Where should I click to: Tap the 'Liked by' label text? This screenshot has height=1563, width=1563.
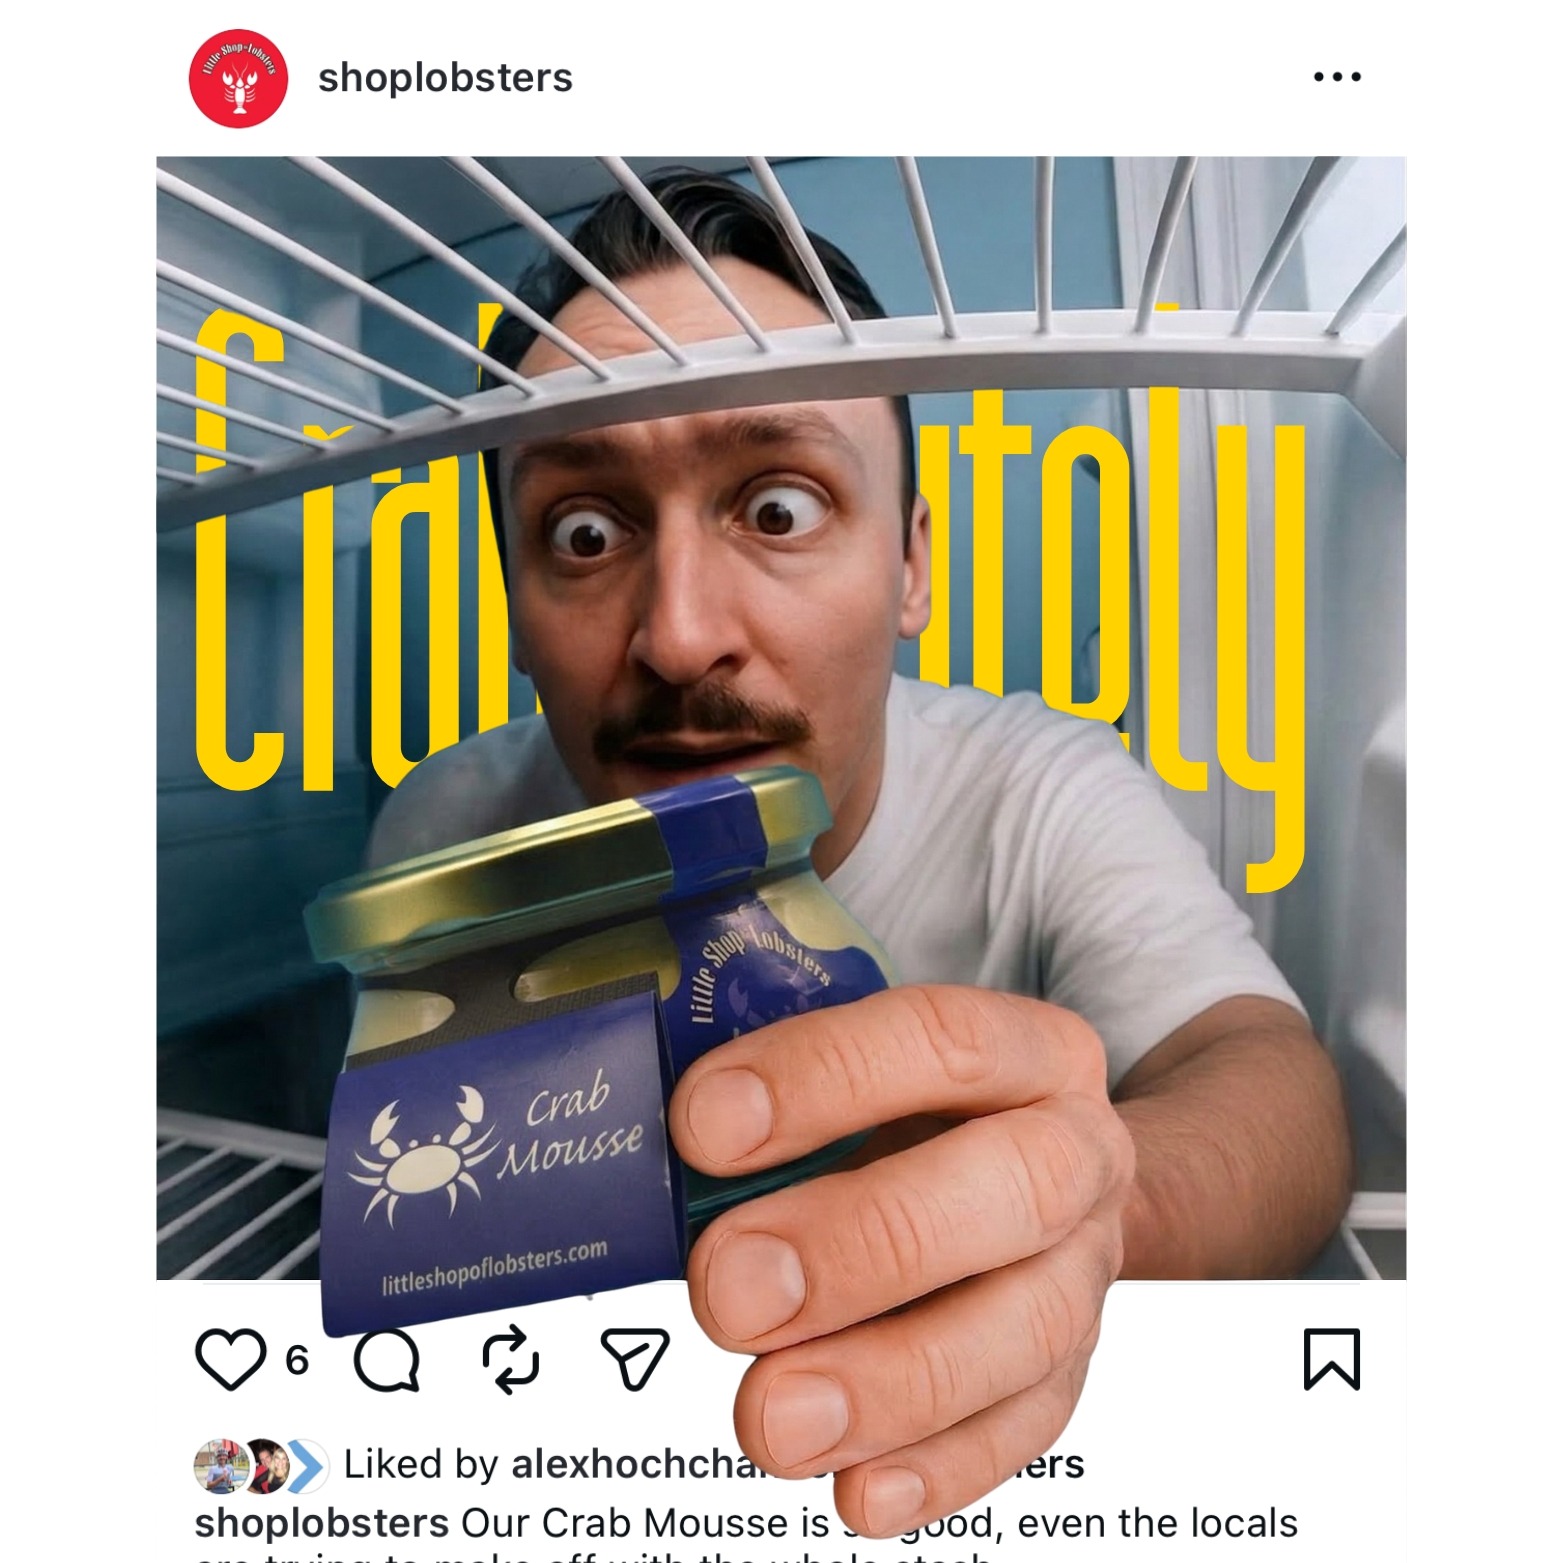[420, 1464]
